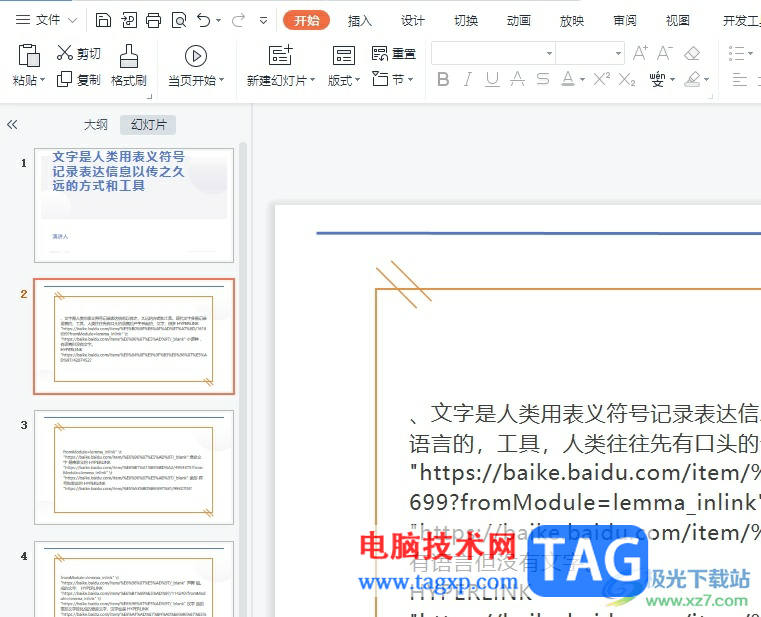Click the bullet list icon
This screenshot has height=617, width=761.
(x=737, y=53)
